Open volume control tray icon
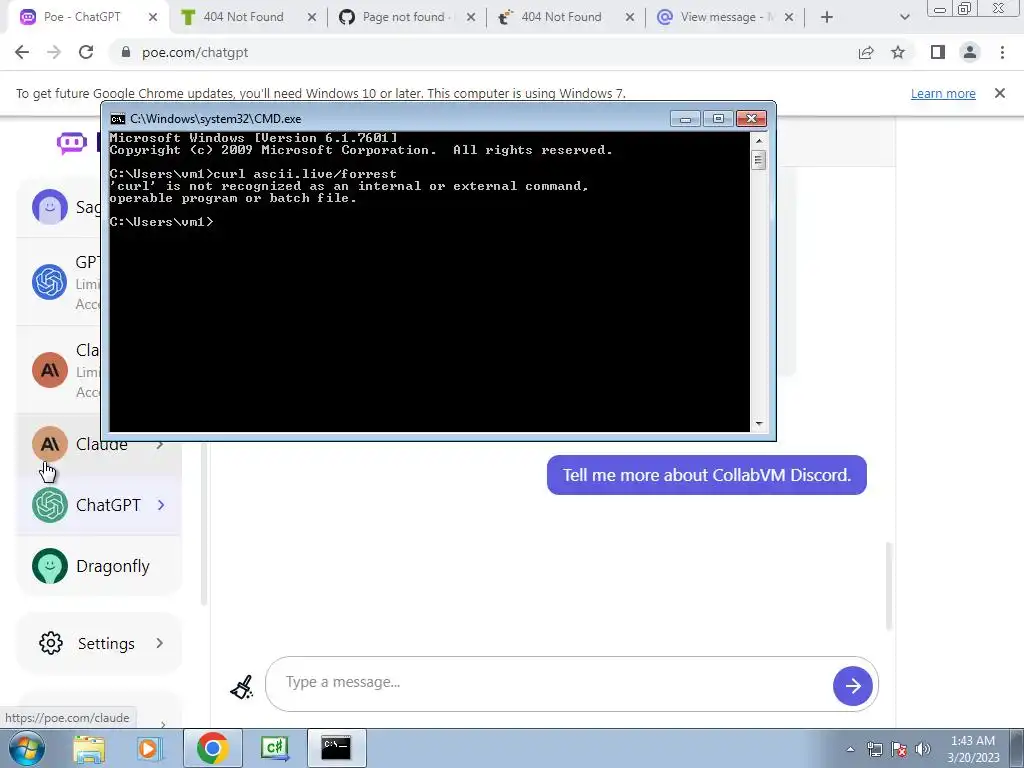 click(923, 749)
